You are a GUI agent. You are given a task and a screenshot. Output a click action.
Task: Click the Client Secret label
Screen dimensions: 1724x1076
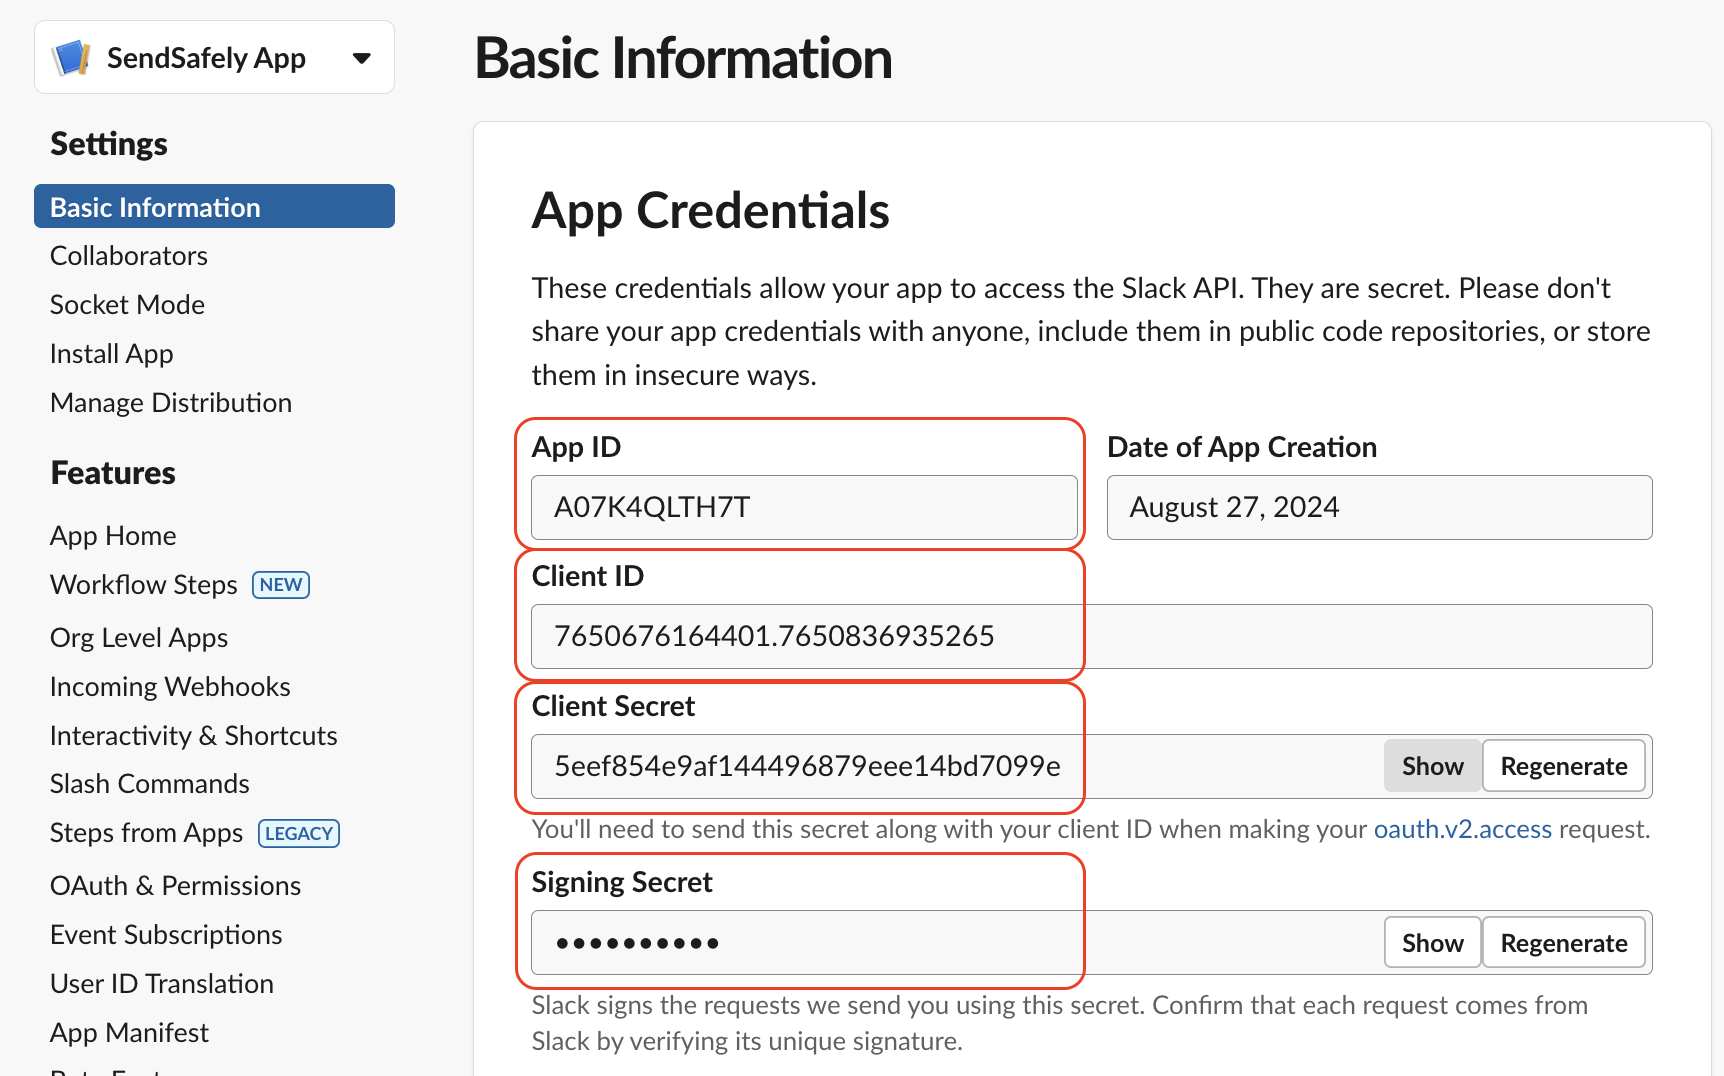[x=613, y=706]
